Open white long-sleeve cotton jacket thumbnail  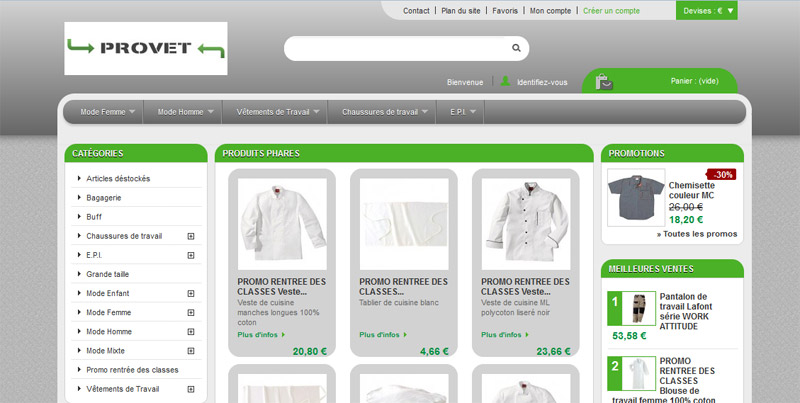282,223
